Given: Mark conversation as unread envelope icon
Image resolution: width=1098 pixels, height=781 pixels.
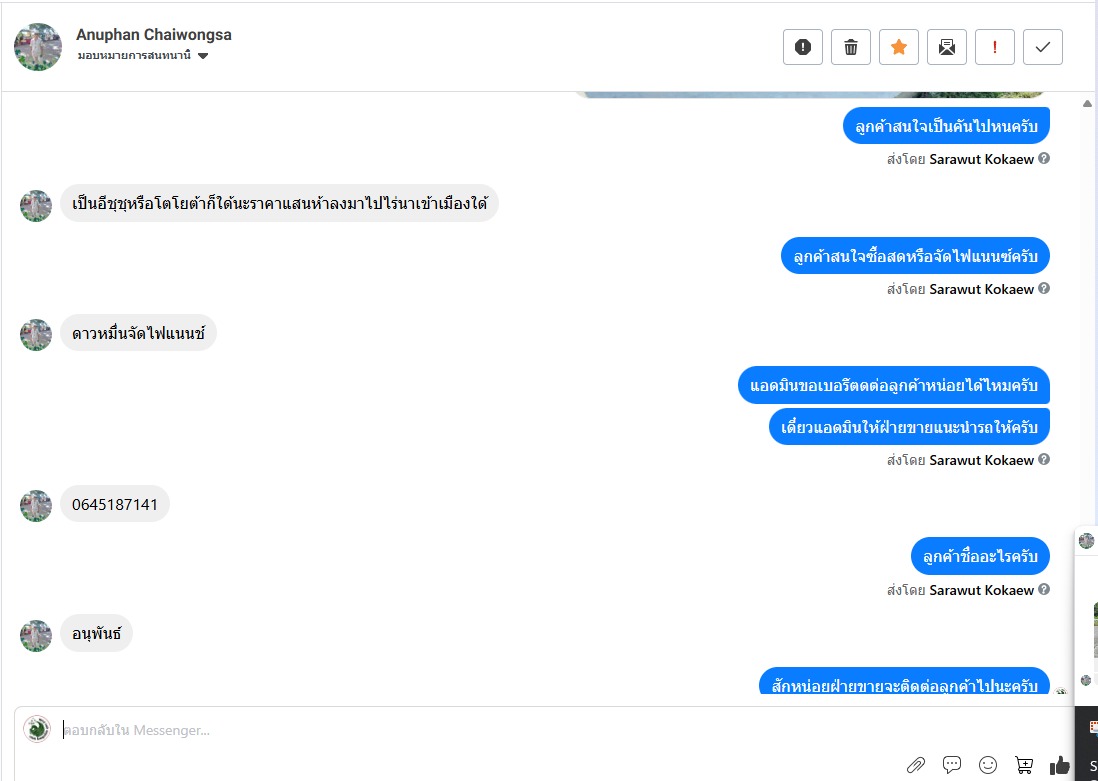Looking at the screenshot, I should point(947,47).
